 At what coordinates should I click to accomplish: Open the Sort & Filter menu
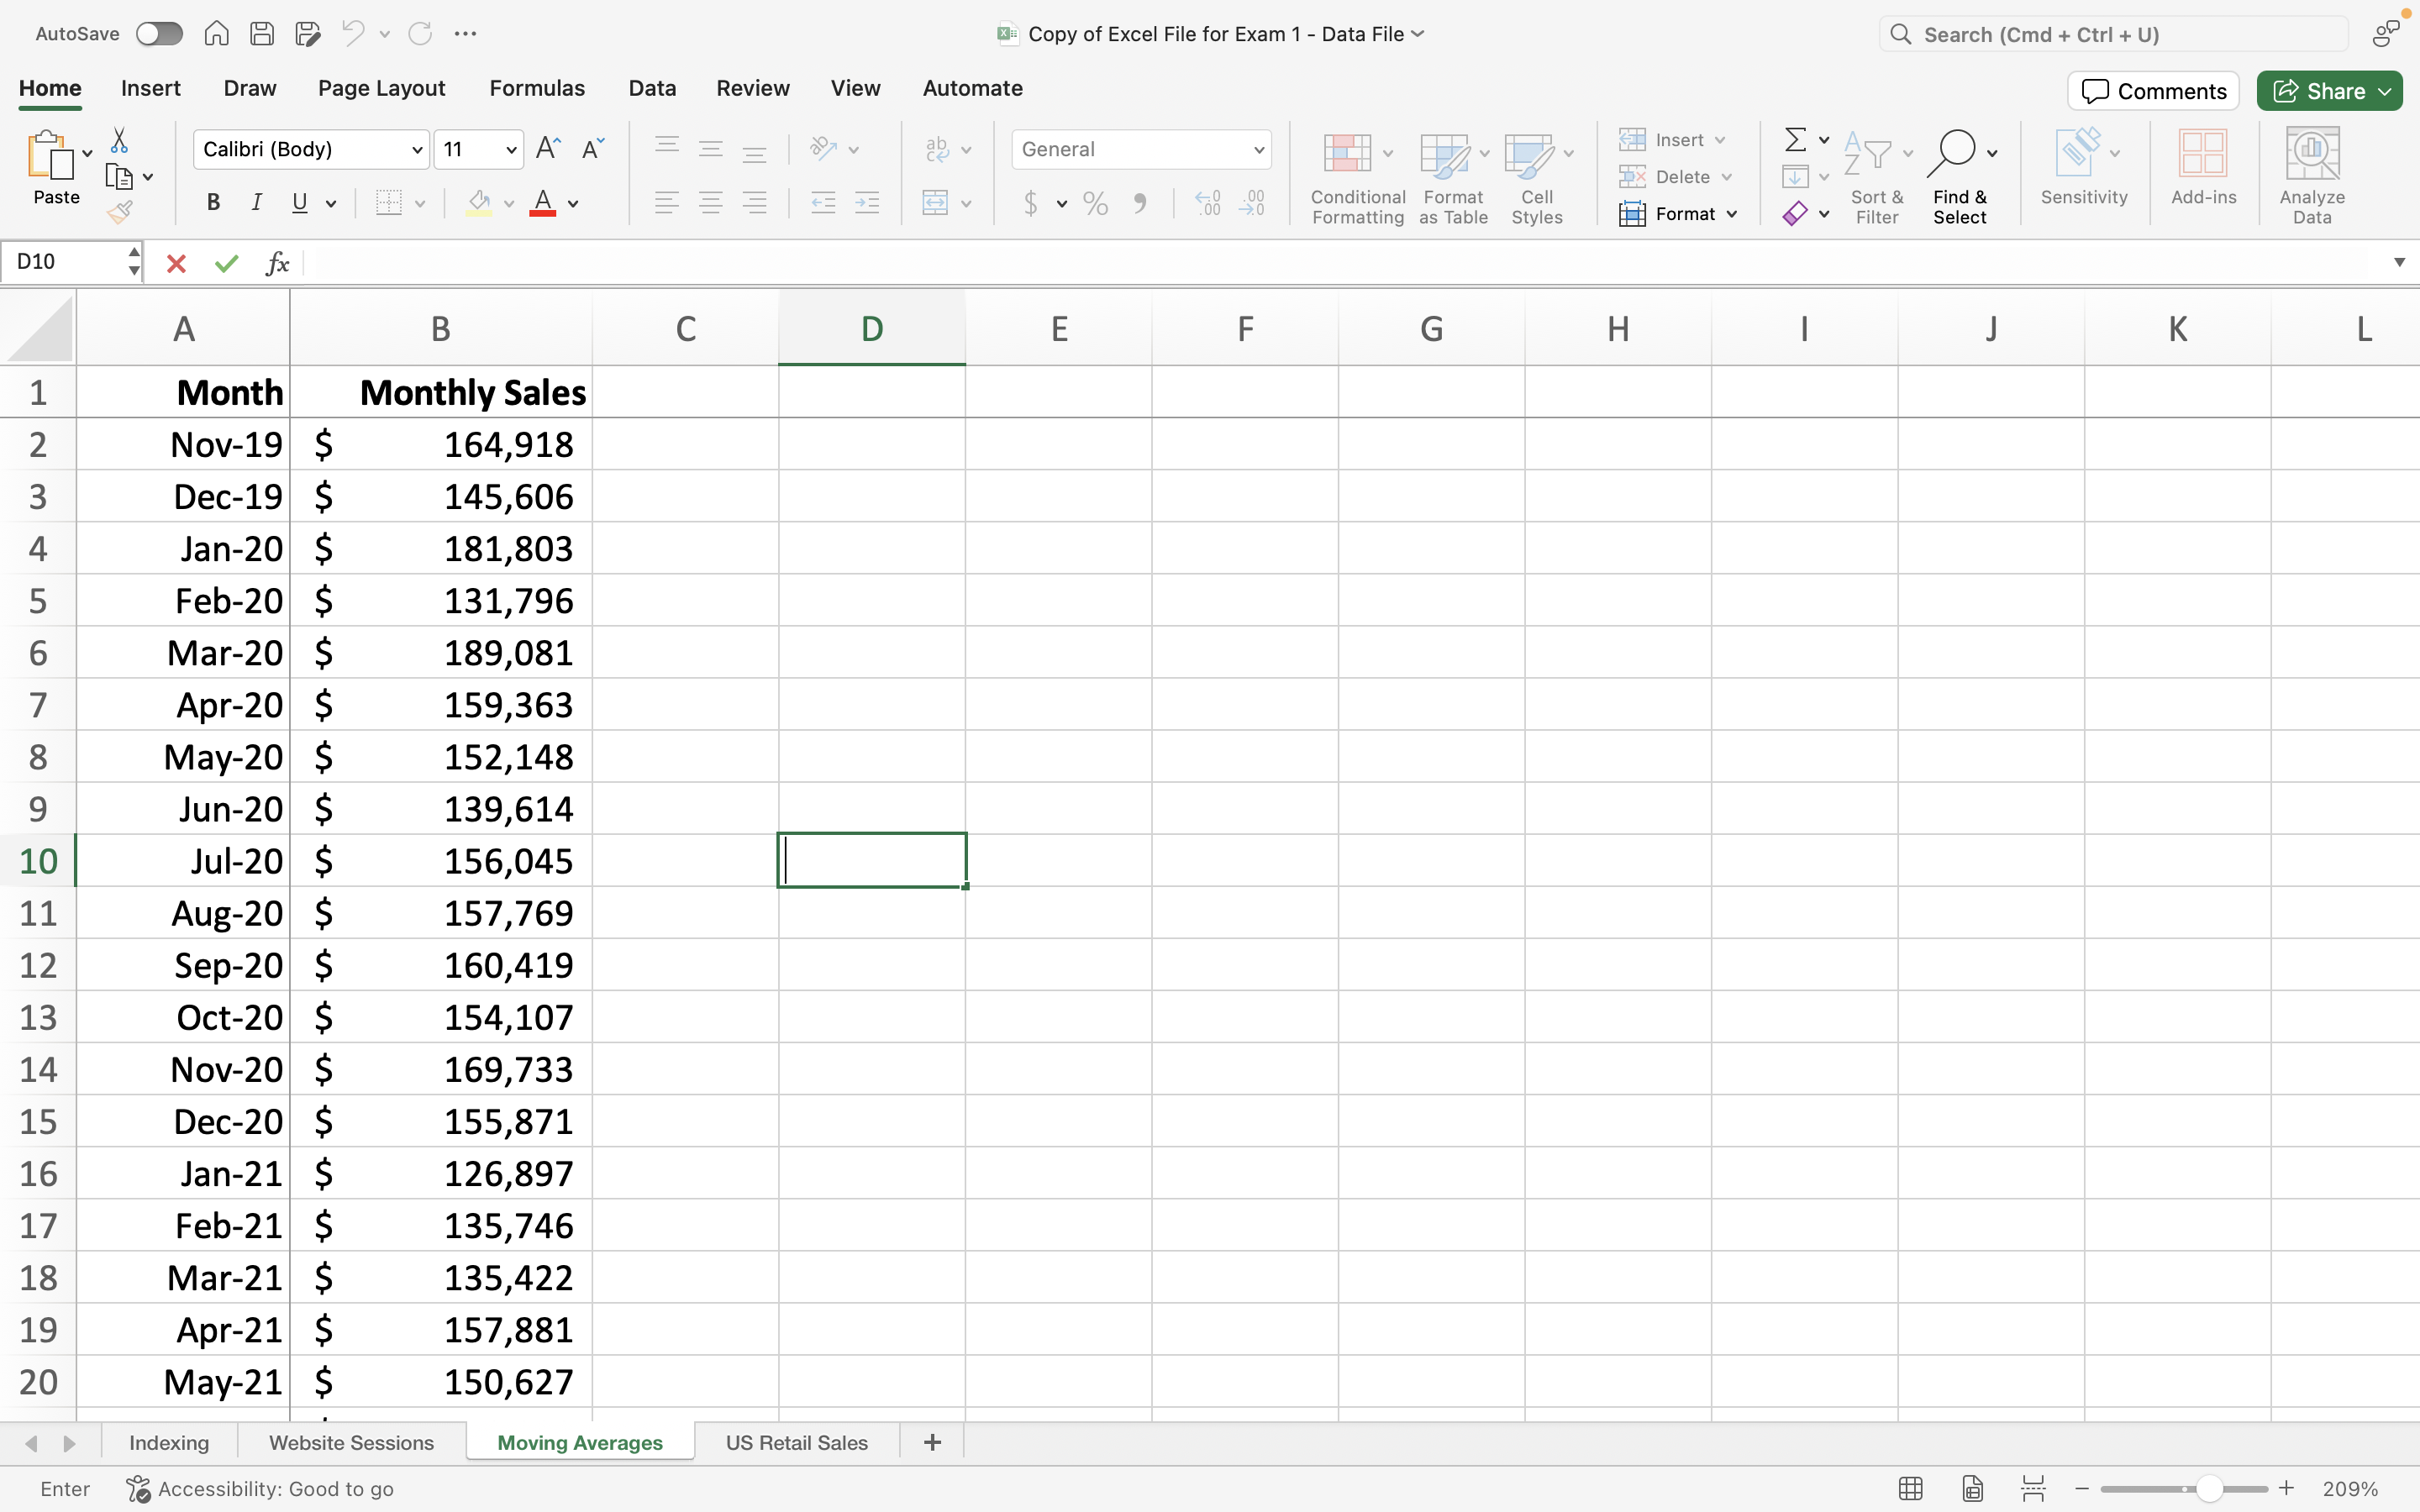pyautogui.click(x=1876, y=174)
